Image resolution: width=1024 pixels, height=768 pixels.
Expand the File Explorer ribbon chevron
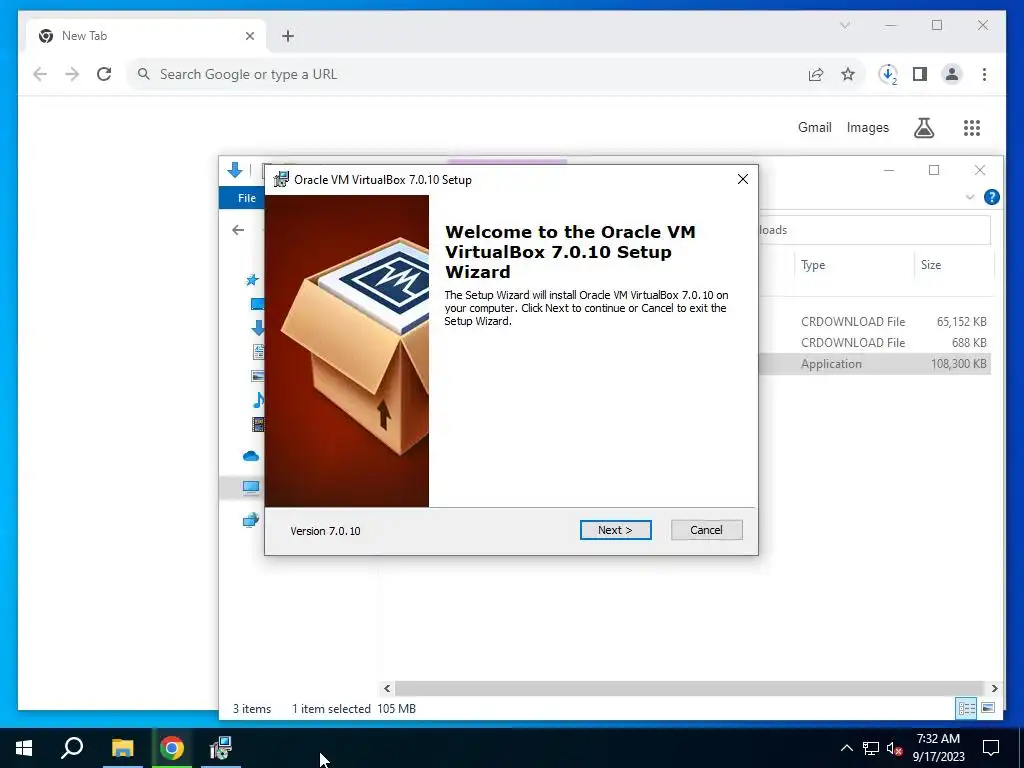970,197
